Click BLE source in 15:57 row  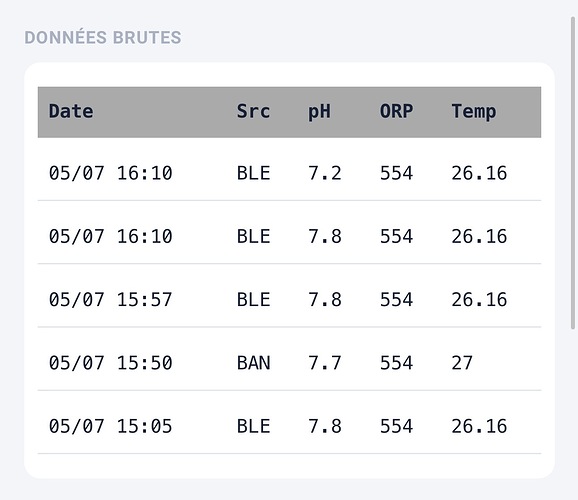pos(253,300)
